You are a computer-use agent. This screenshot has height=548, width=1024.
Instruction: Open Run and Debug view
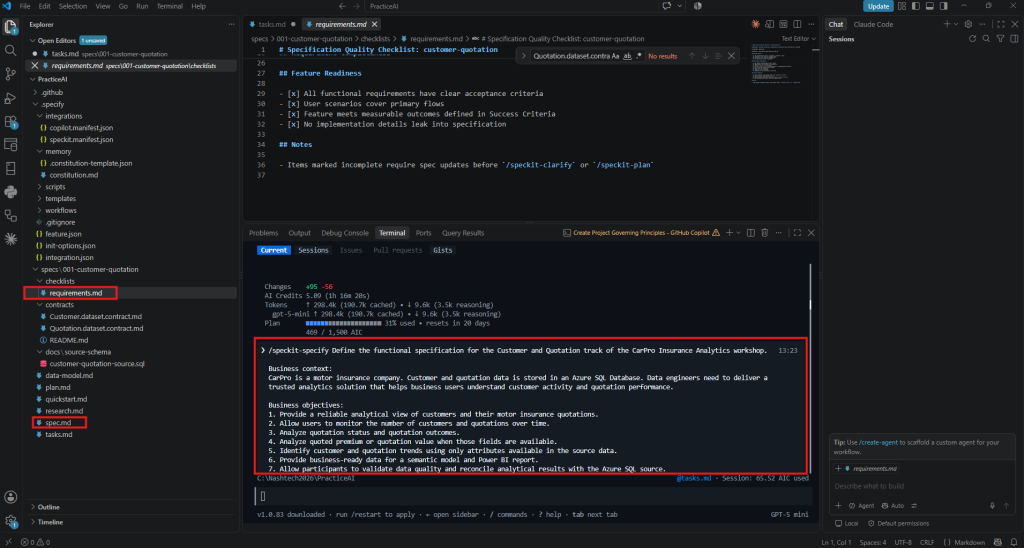10,98
